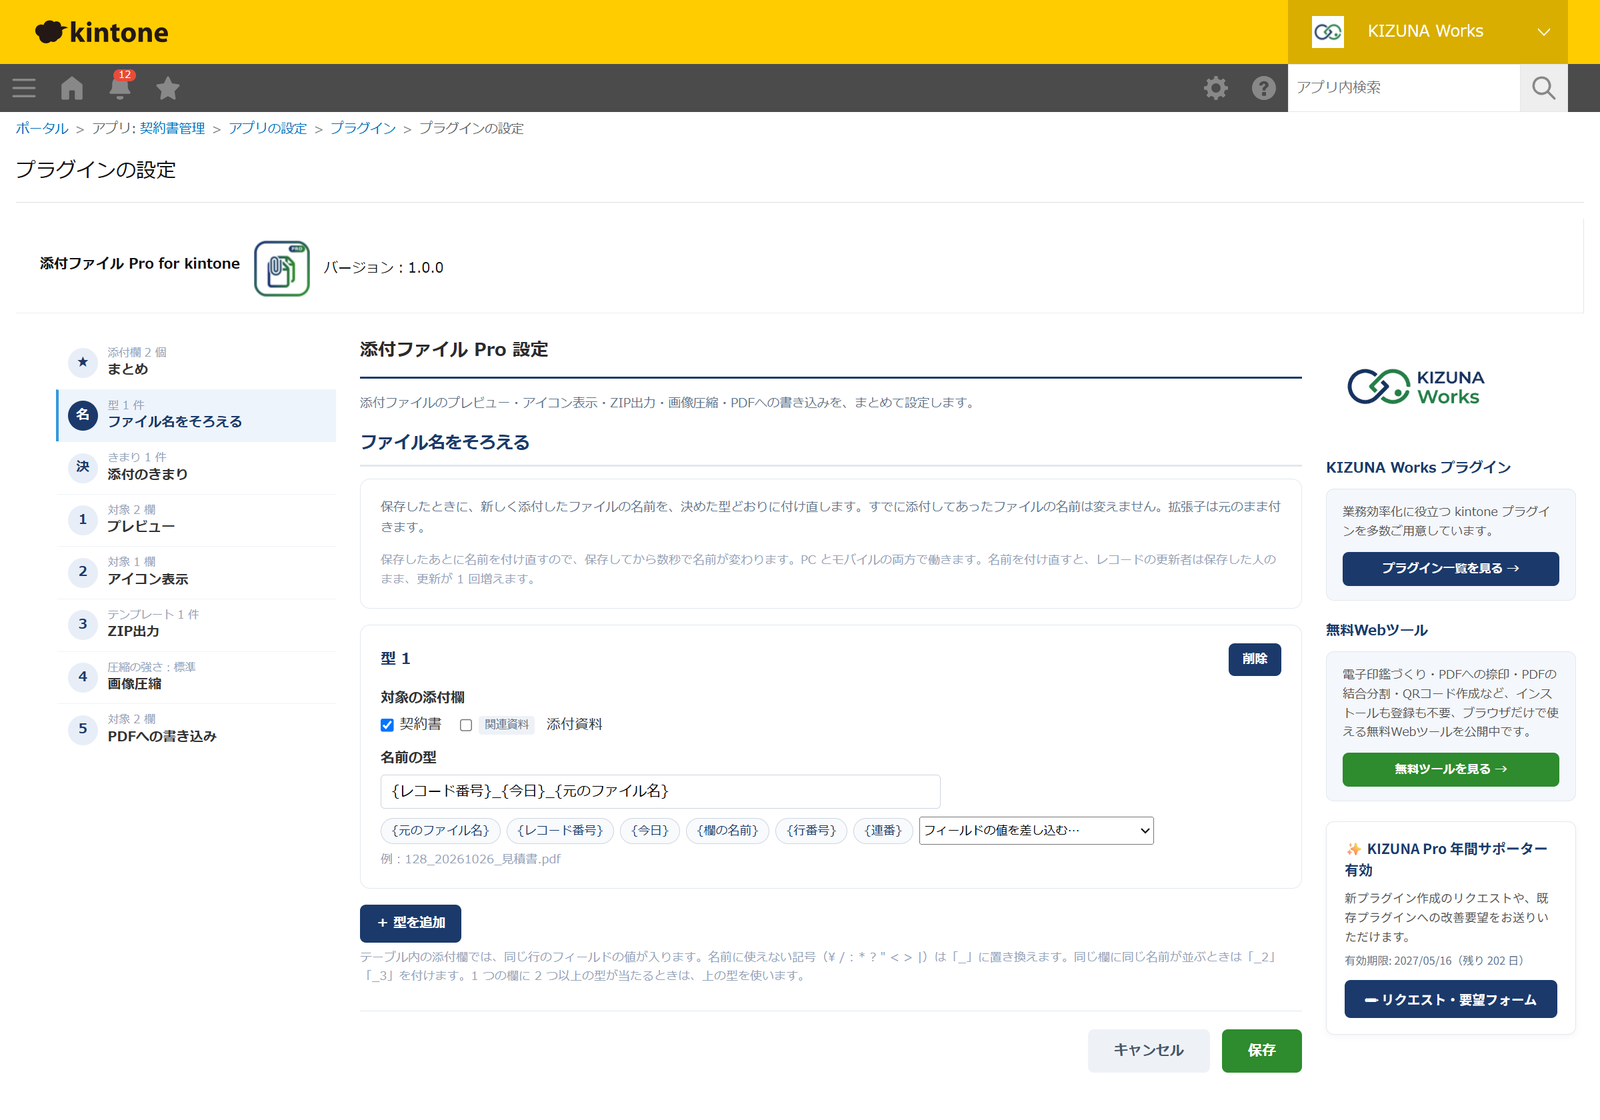The height and width of the screenshot is (1120, 1600).
Task: Open the フィールドの値を差し込む dropdown
Action: coord(1036,831)
